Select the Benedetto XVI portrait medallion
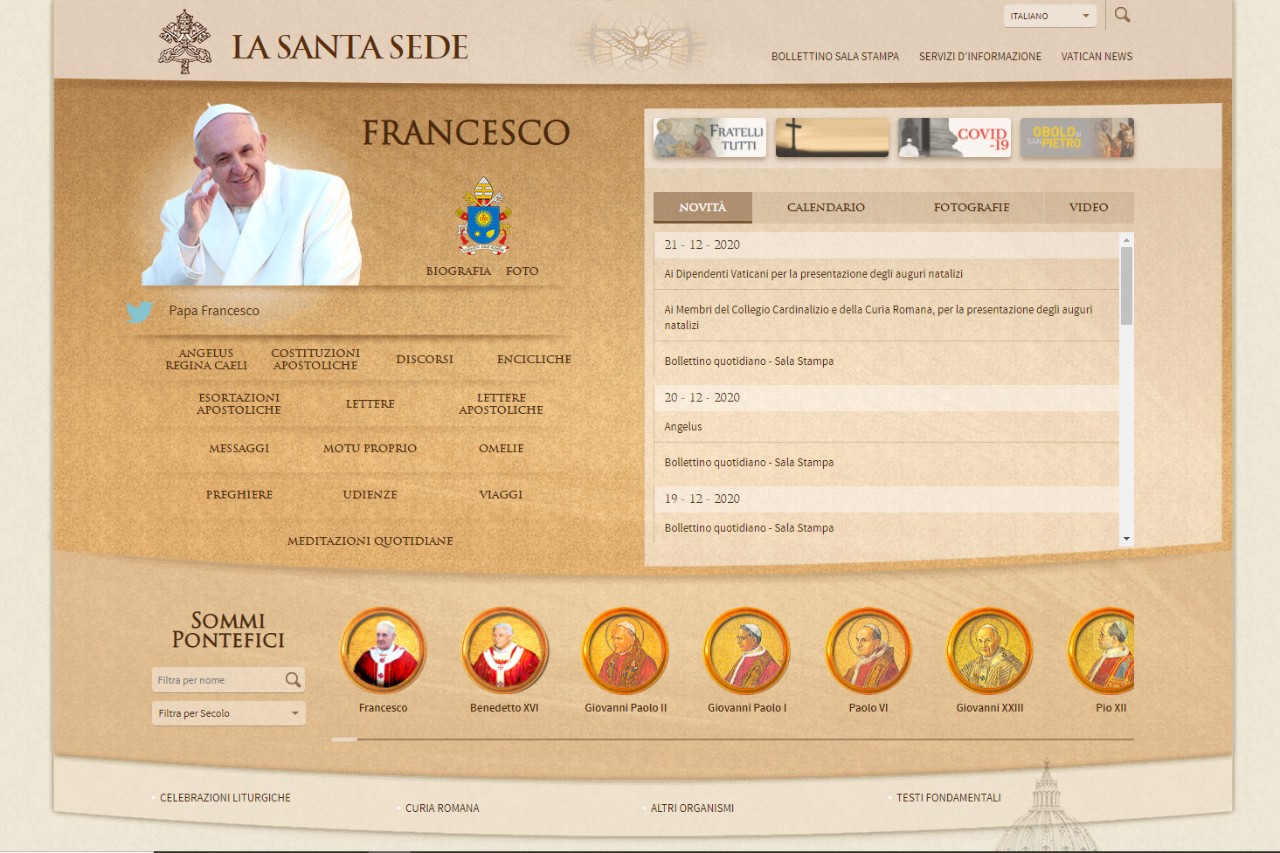 [x=504, y=649]
